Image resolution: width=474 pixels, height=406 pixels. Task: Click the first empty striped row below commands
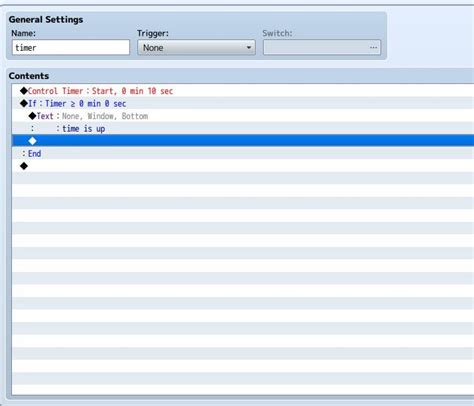243,178
